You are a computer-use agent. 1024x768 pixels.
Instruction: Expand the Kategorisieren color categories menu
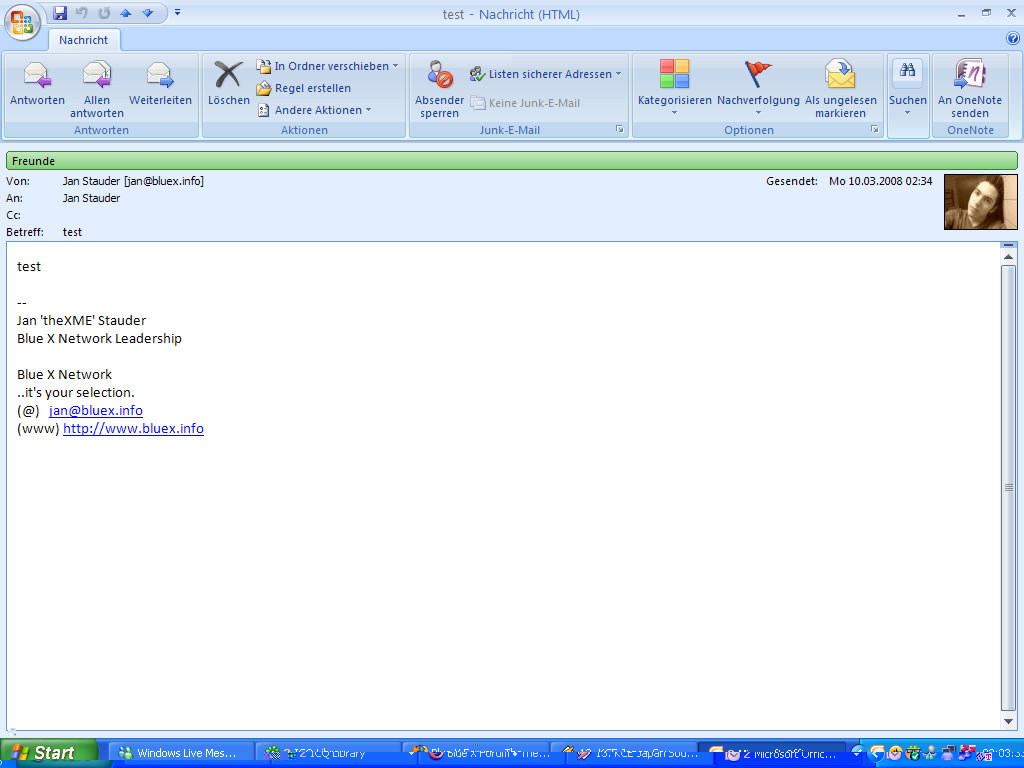click(x=674, y=76)
